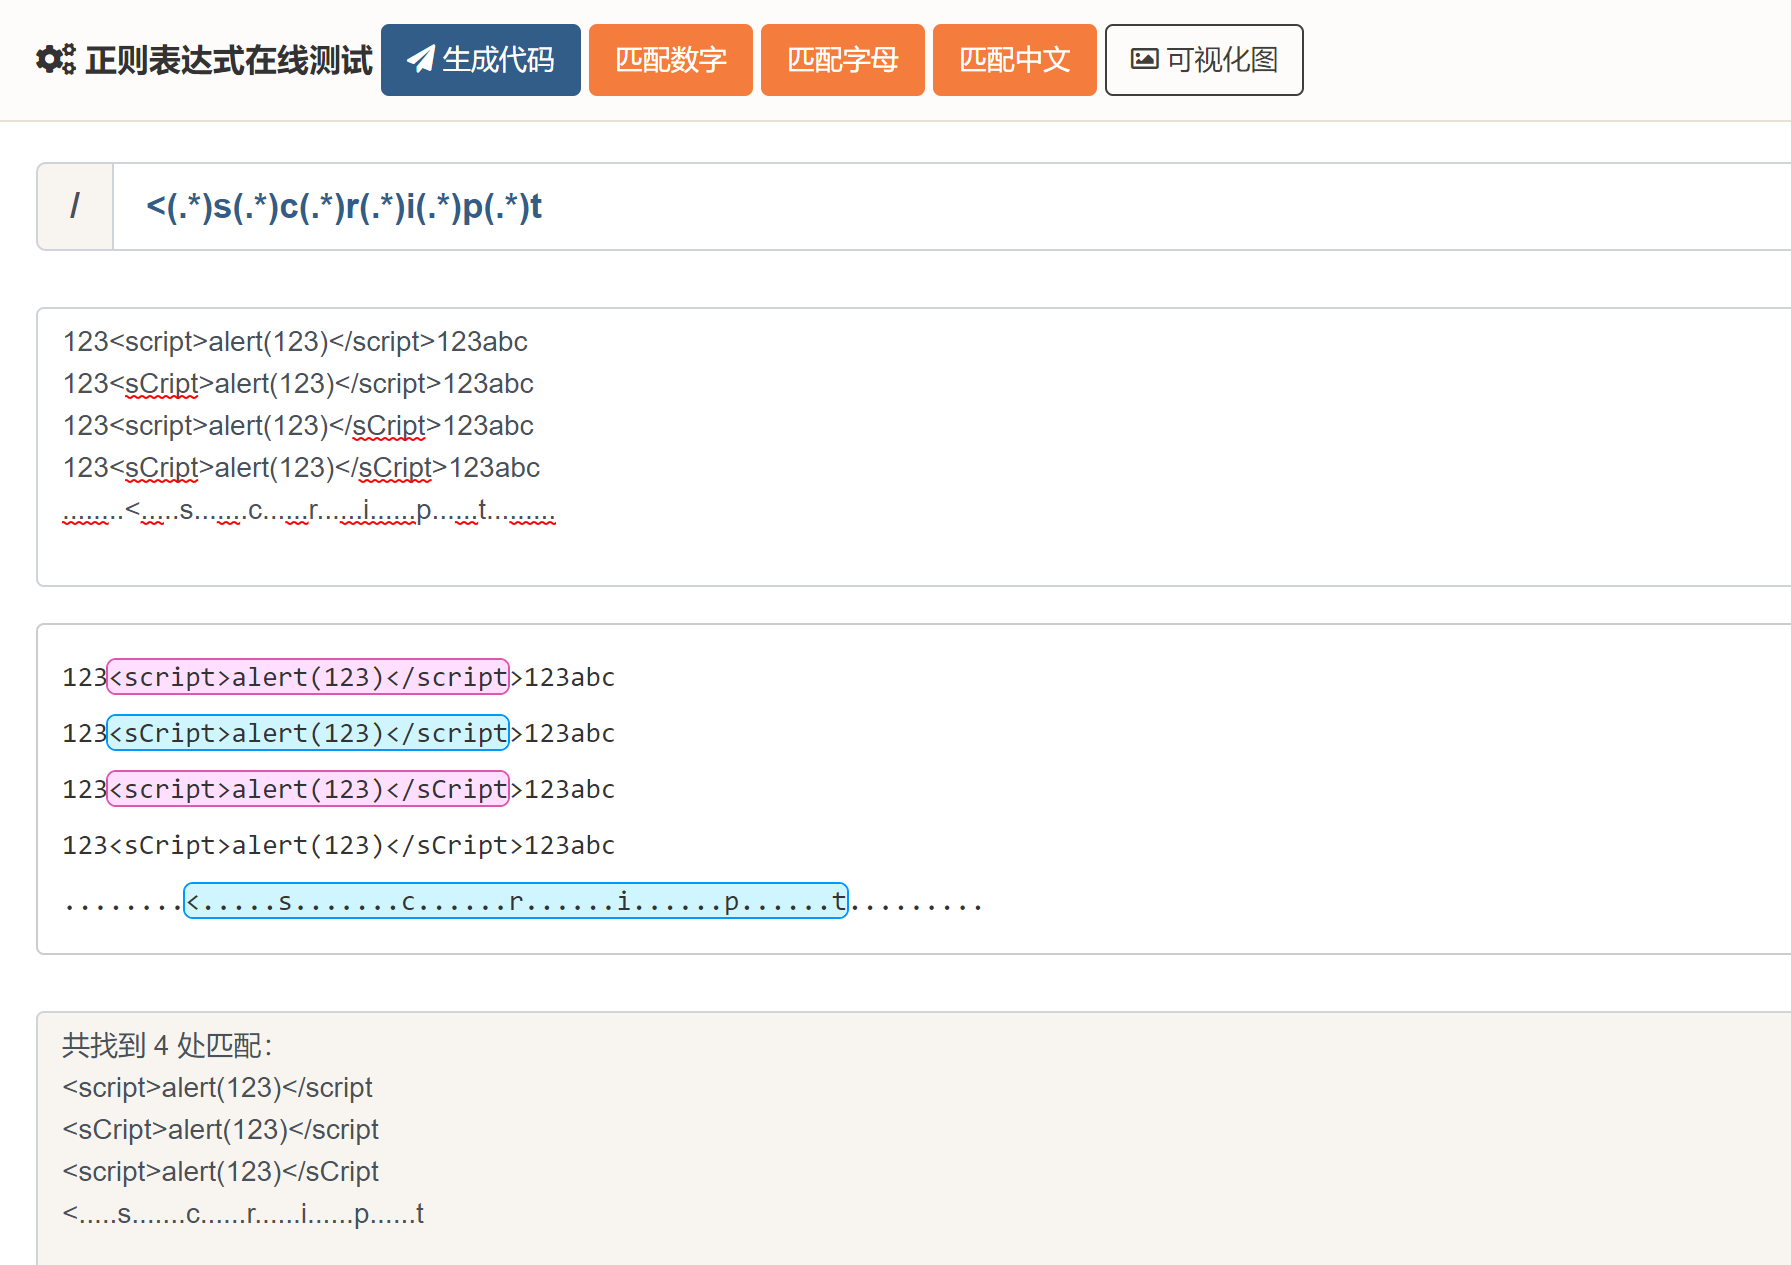This screenshot has width=1791, height=1265.
Task: Click into the regex pattern input field
Action: (x=952, y=207)
